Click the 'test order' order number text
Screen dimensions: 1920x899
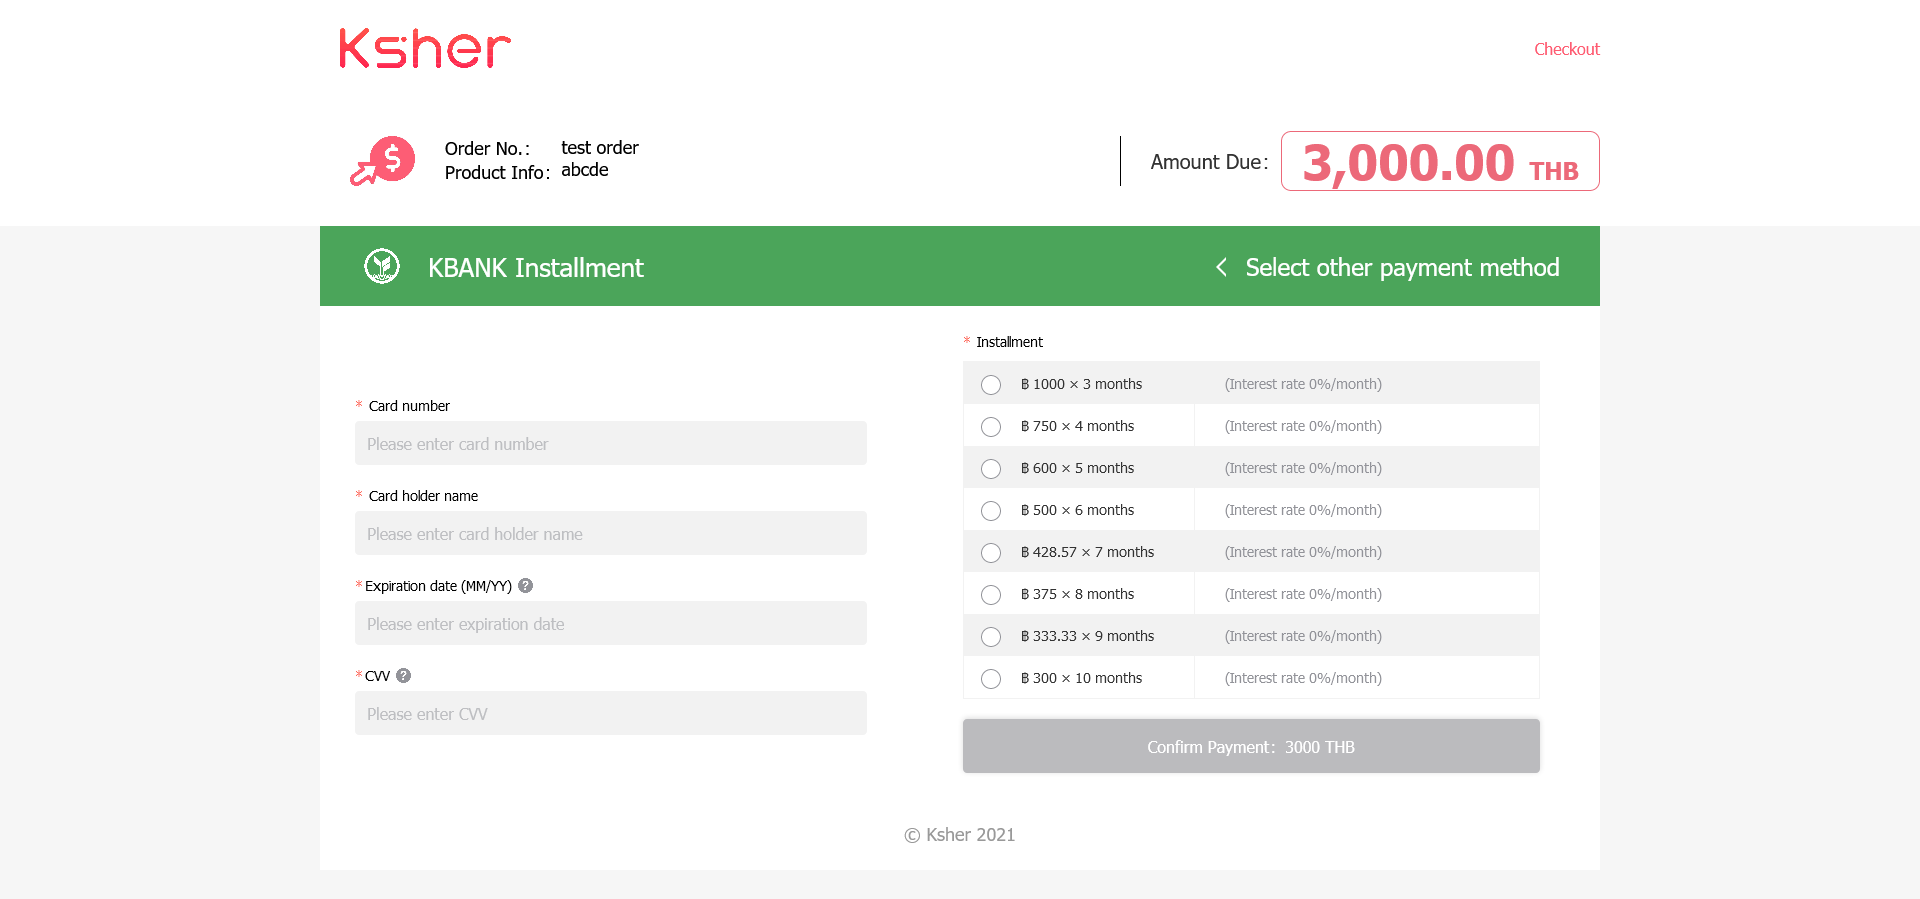tap(600, 148)
